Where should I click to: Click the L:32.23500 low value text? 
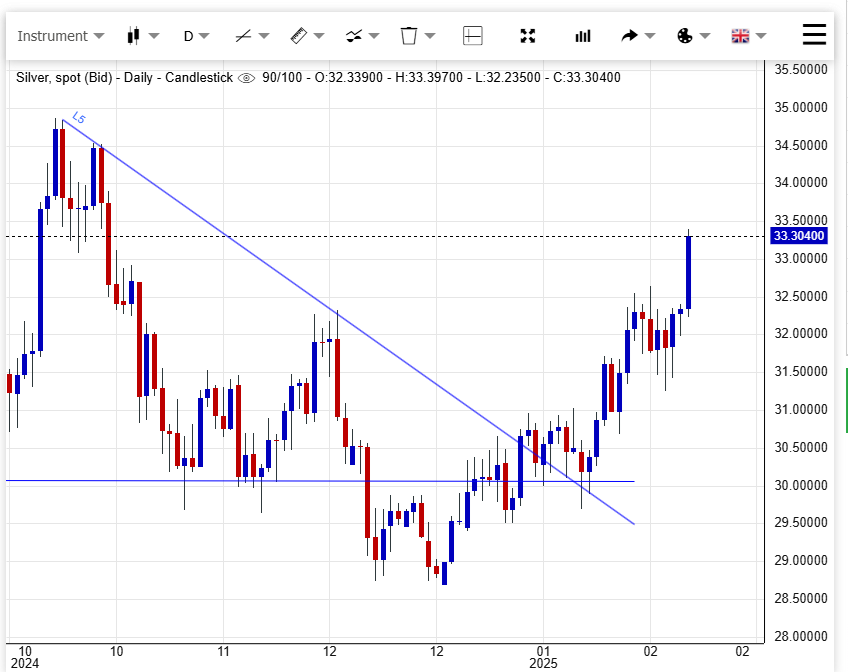pos(508,78)
